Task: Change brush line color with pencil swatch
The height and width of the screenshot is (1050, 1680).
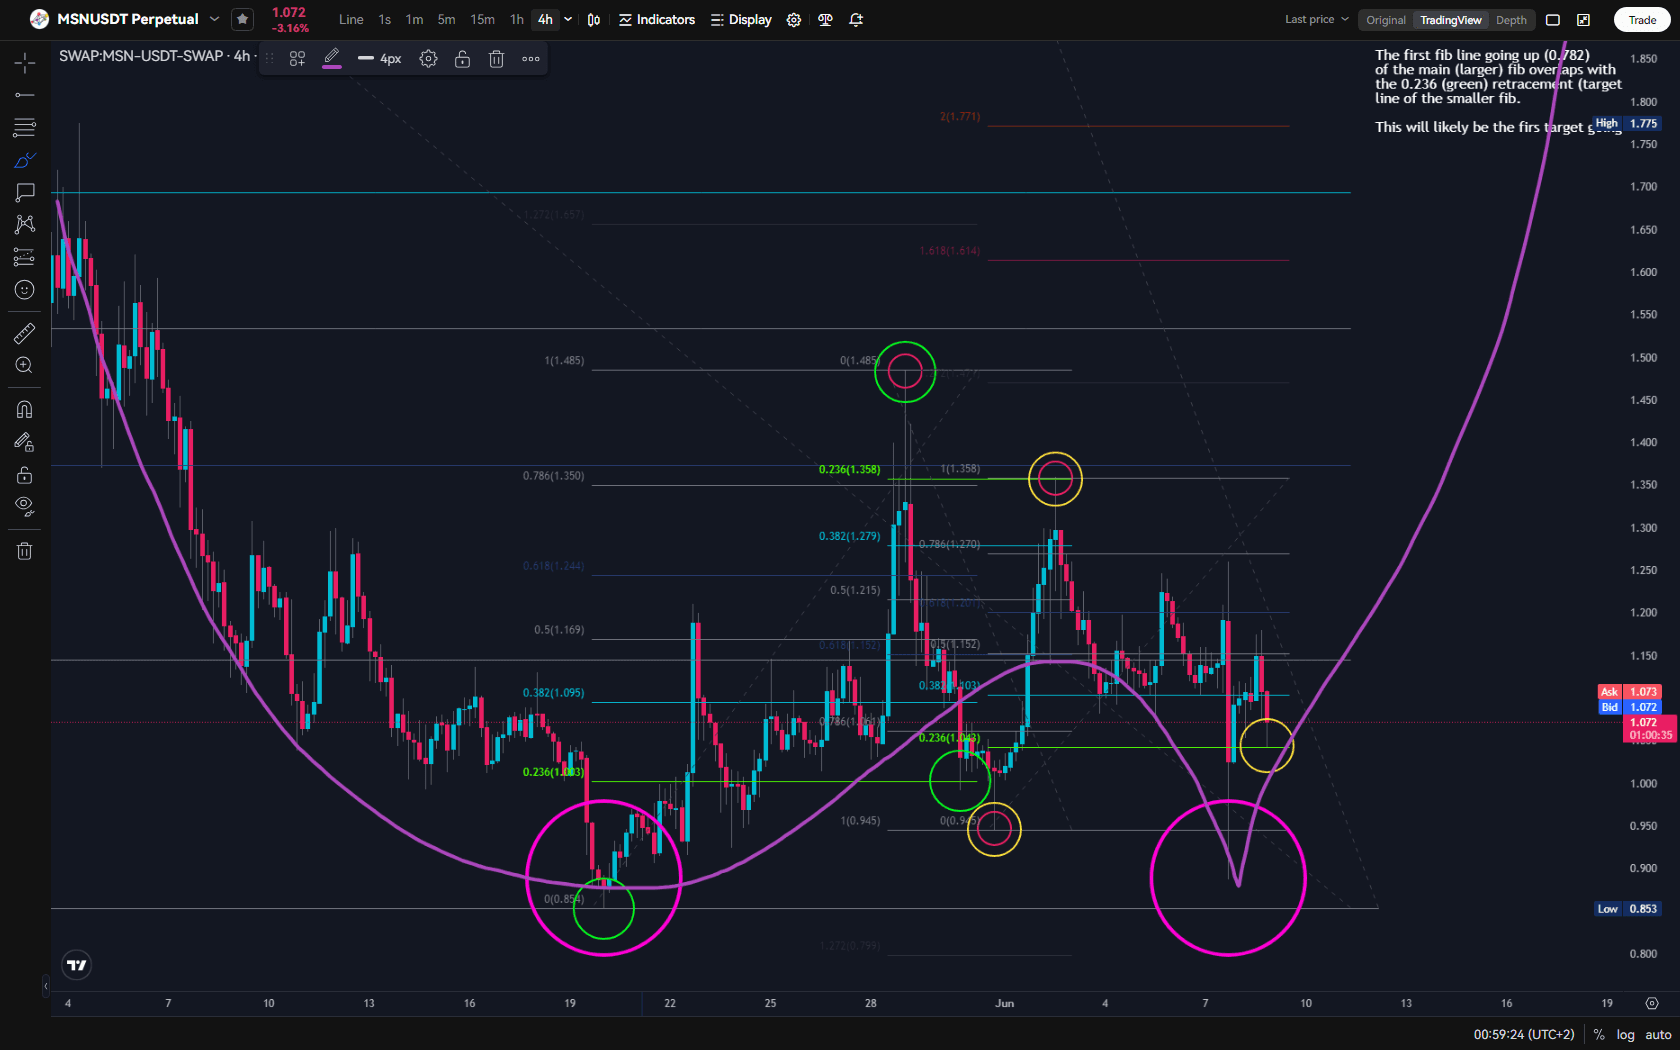Action: pyautogui.click(x=332, y=59)
